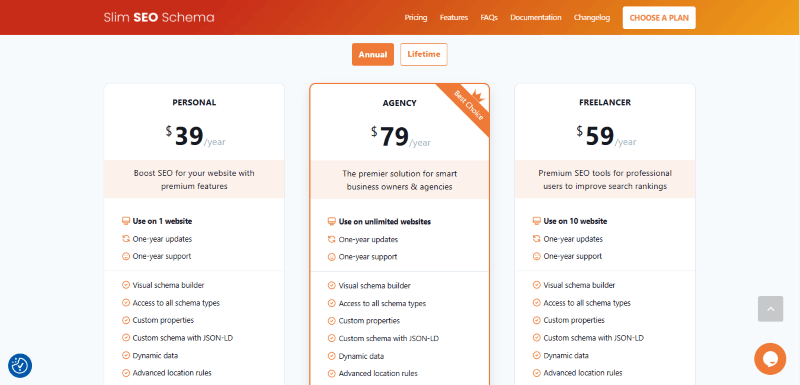Viewport: 800px width, 385px height.
Task: Click monitor icon beside Use on unlimited websites
Action: point(332,222)
